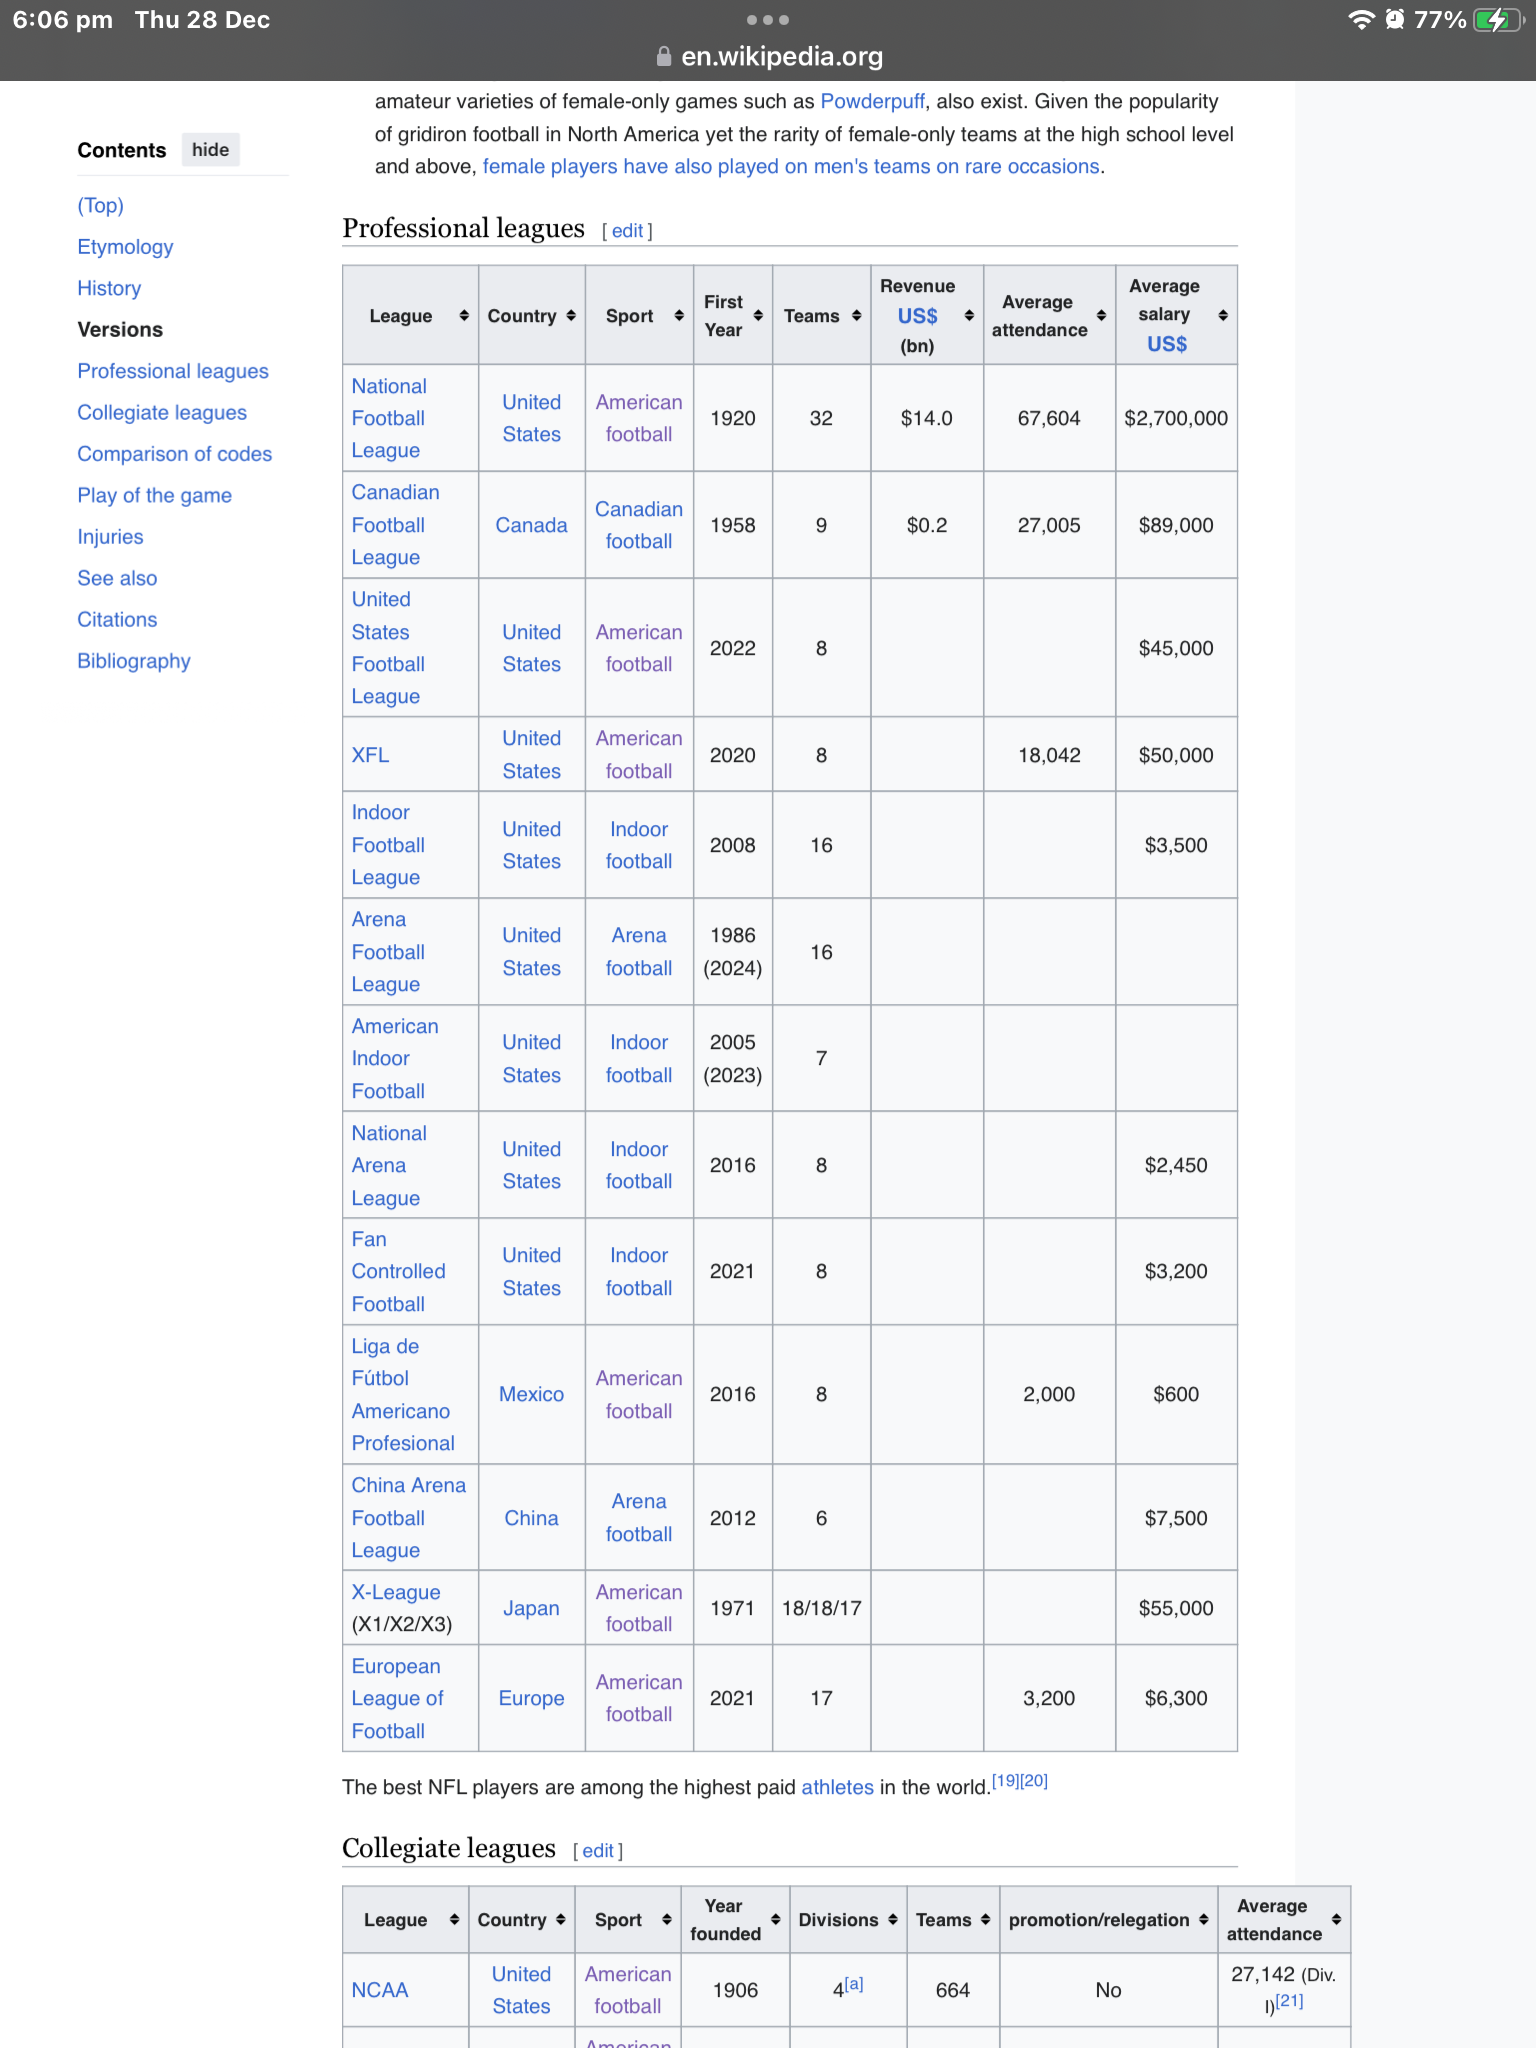Sort collegiate table by Divisions column

(893, 1920)
